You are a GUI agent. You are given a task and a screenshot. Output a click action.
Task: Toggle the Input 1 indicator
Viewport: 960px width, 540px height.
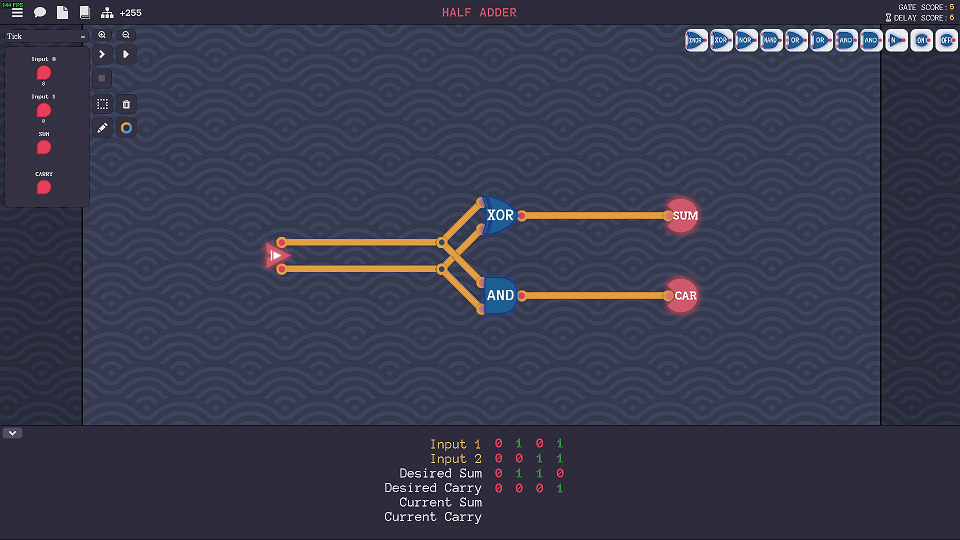(x=44, y=110)
